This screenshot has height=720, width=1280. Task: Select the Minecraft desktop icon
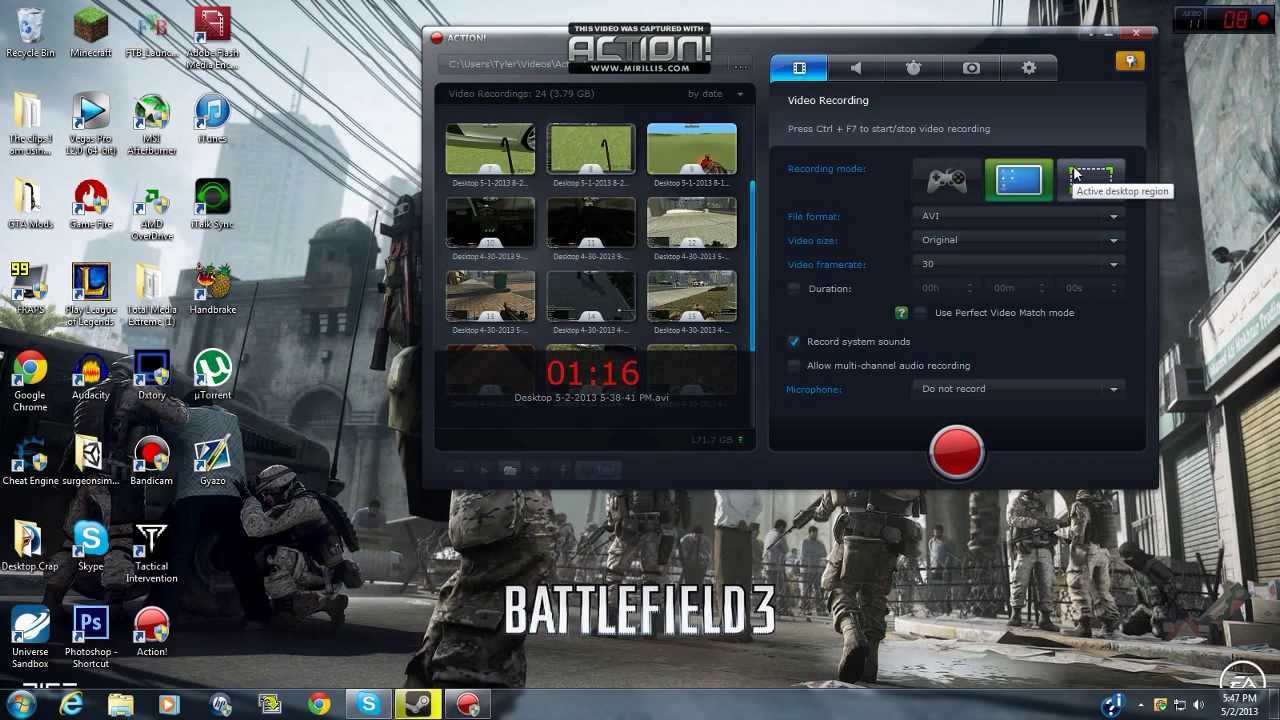(91, 33)
